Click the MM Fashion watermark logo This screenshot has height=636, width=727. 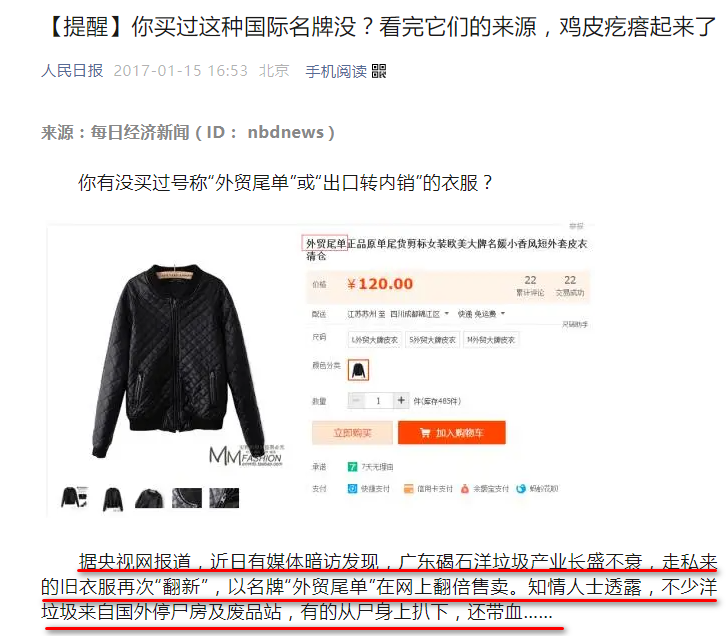click(x=246, y=455)
